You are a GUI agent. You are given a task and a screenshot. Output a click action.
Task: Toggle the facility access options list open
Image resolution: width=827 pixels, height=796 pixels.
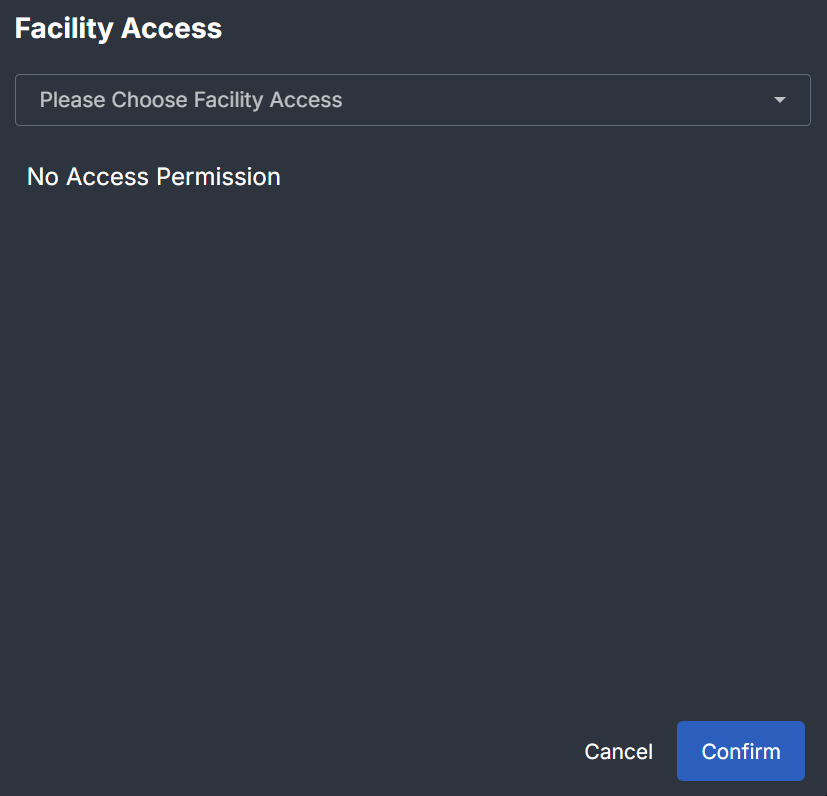point(412,100)
